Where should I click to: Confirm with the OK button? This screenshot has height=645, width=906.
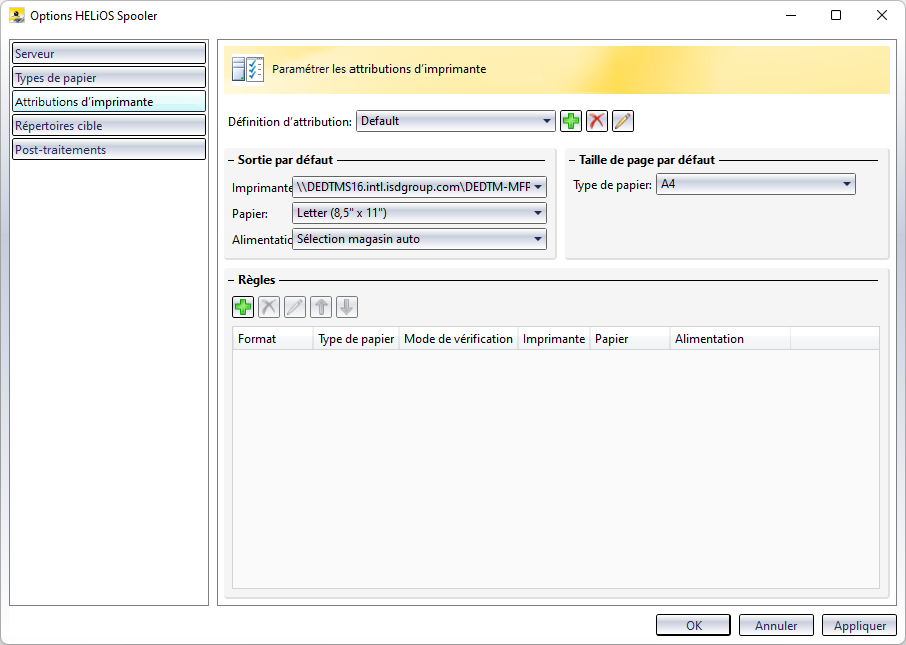coord(693,625)
